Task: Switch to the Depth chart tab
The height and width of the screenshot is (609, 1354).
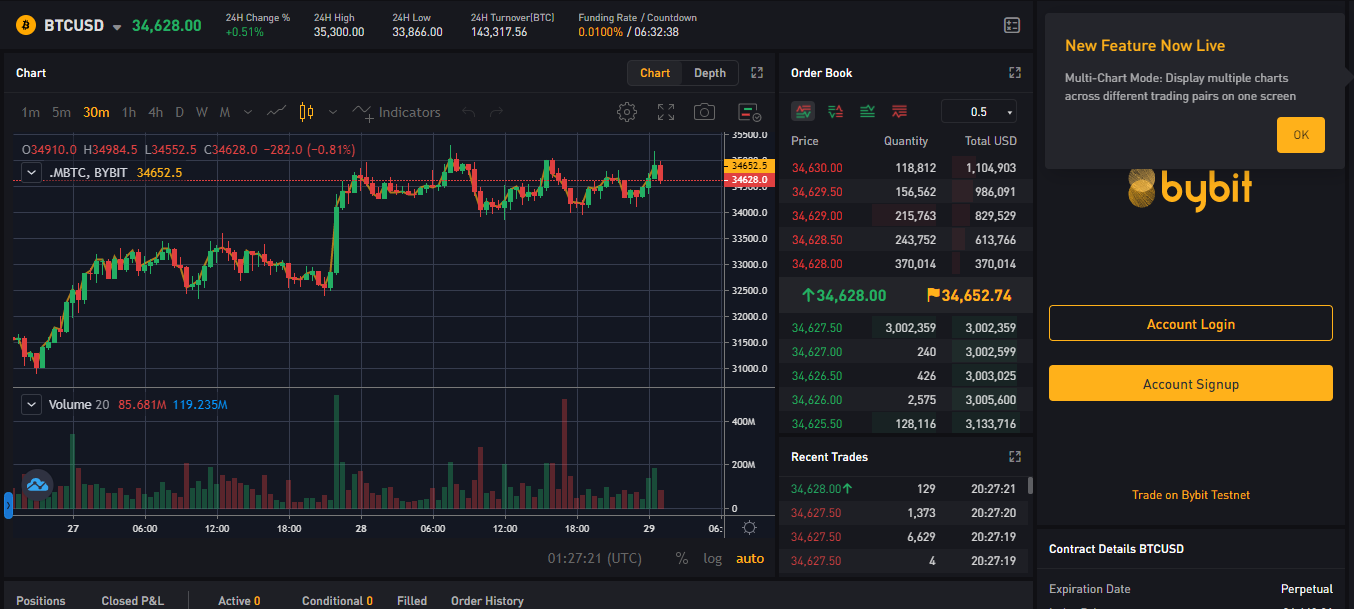Action: [710, 73]
